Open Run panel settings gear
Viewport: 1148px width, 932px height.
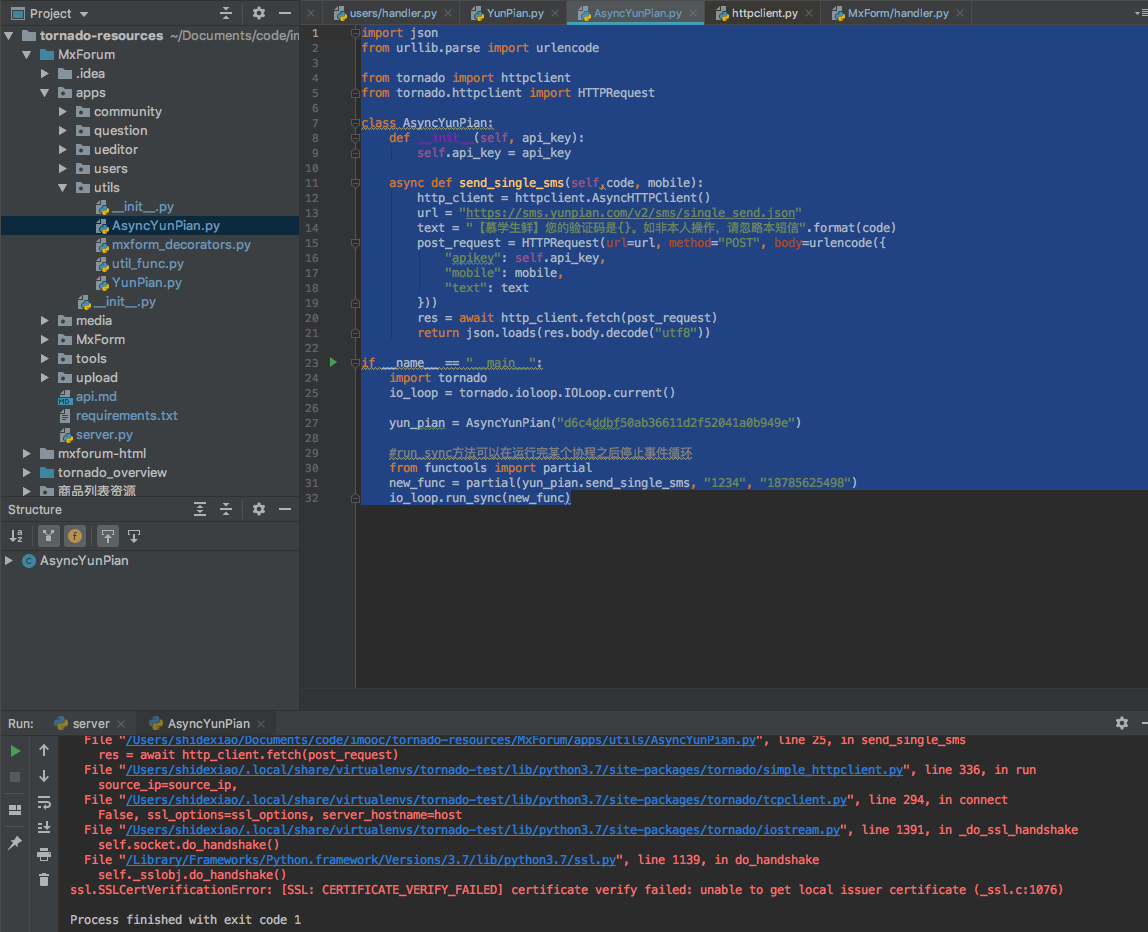[1122, 723]
